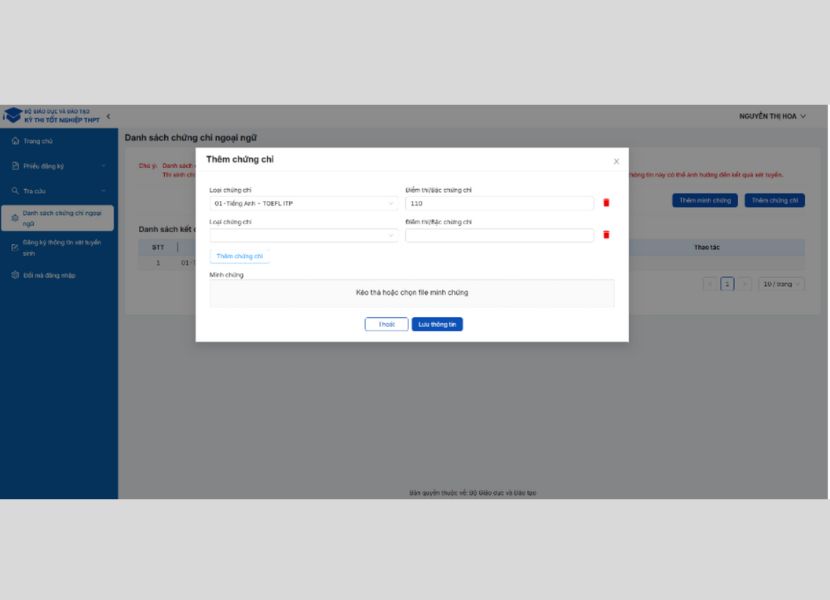Open the 10 / trang page size dropdown

(781, 284)
